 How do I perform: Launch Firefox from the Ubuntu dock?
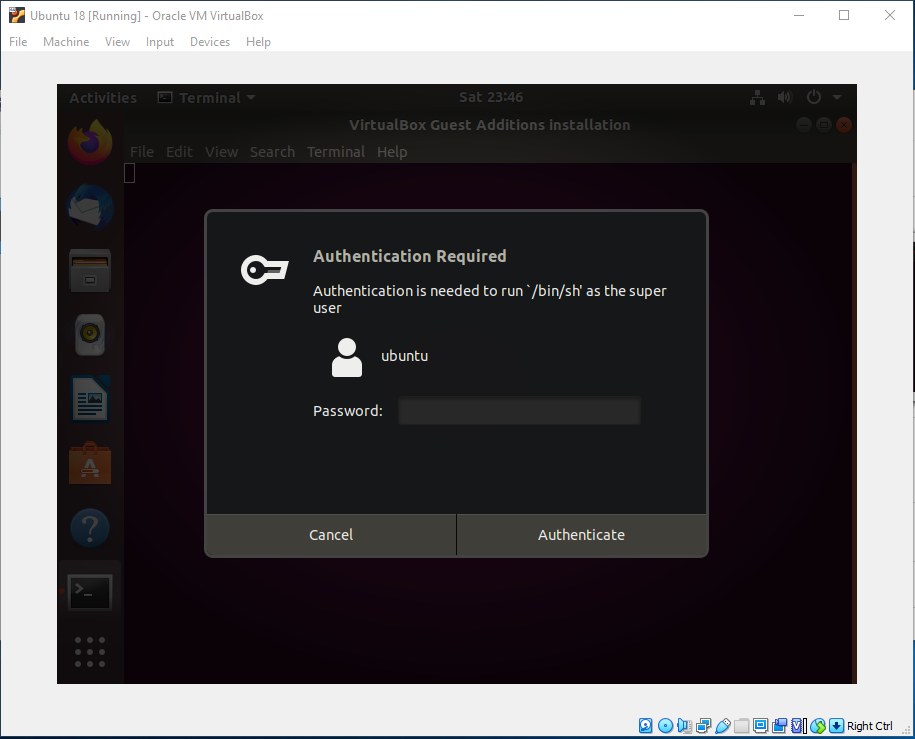pyautogui.click(x=90, y=142)
